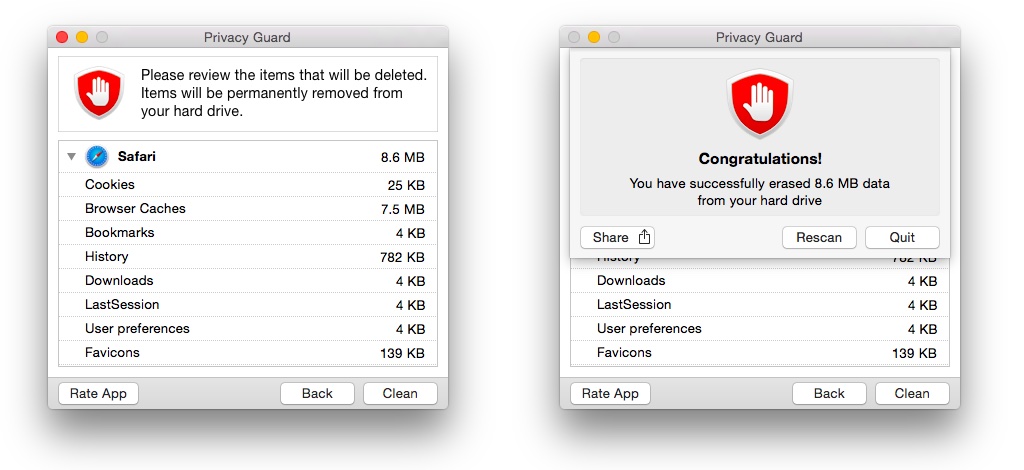Collapse the Safari disclosure triangle
The height and width of the screenshot is (470, 1024).
pyautogui.click(x=71, y=157)
